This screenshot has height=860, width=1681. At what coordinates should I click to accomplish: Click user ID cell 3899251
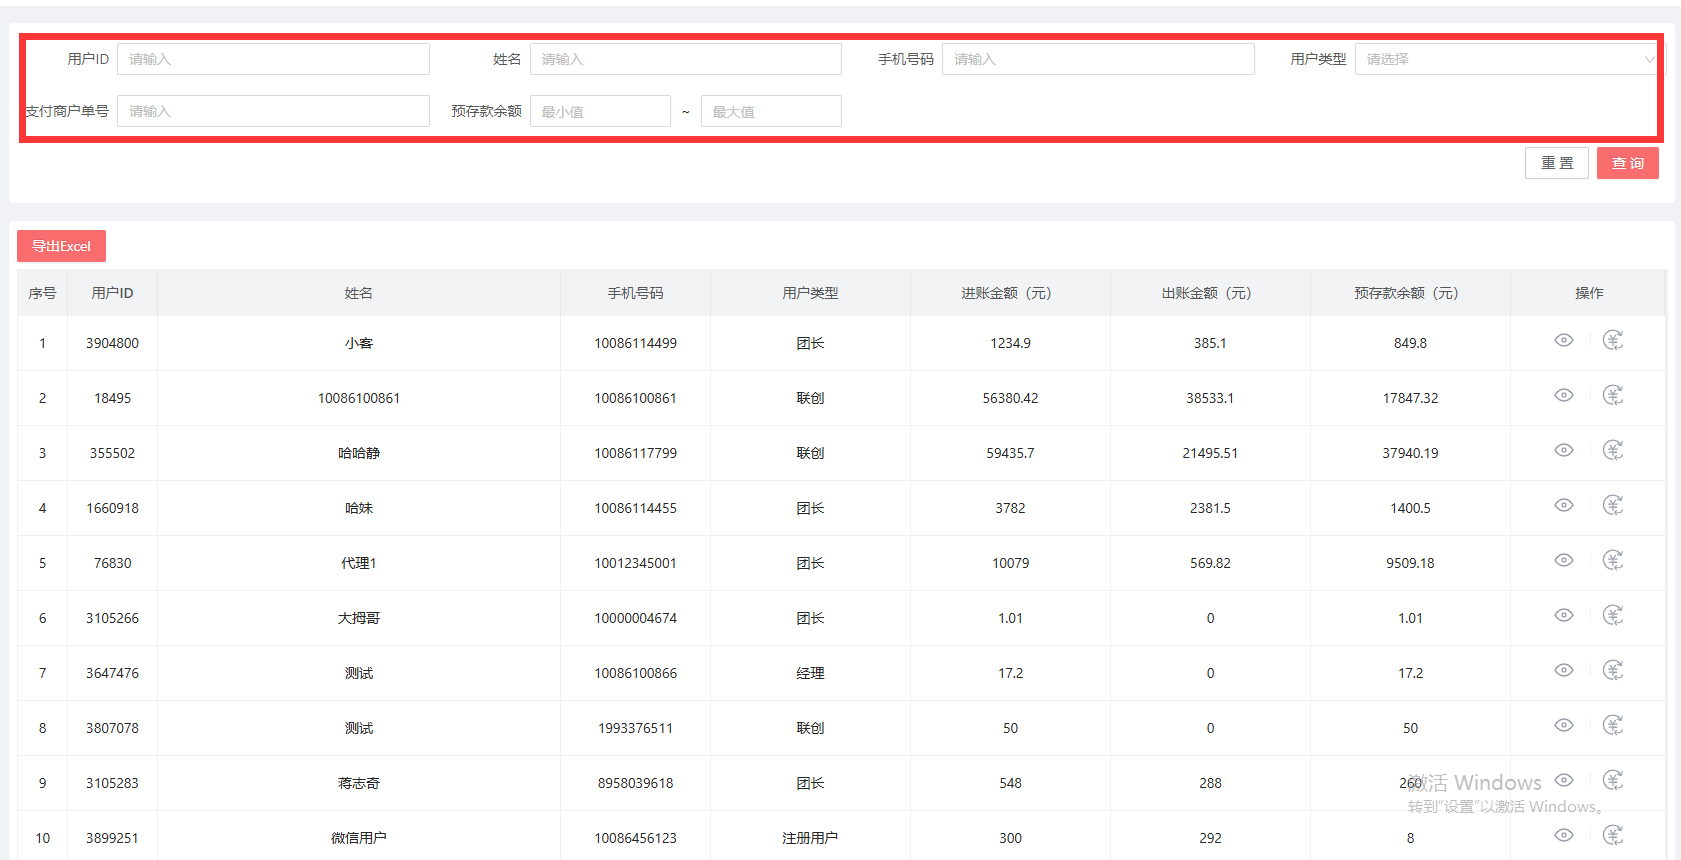click(112, 838)
